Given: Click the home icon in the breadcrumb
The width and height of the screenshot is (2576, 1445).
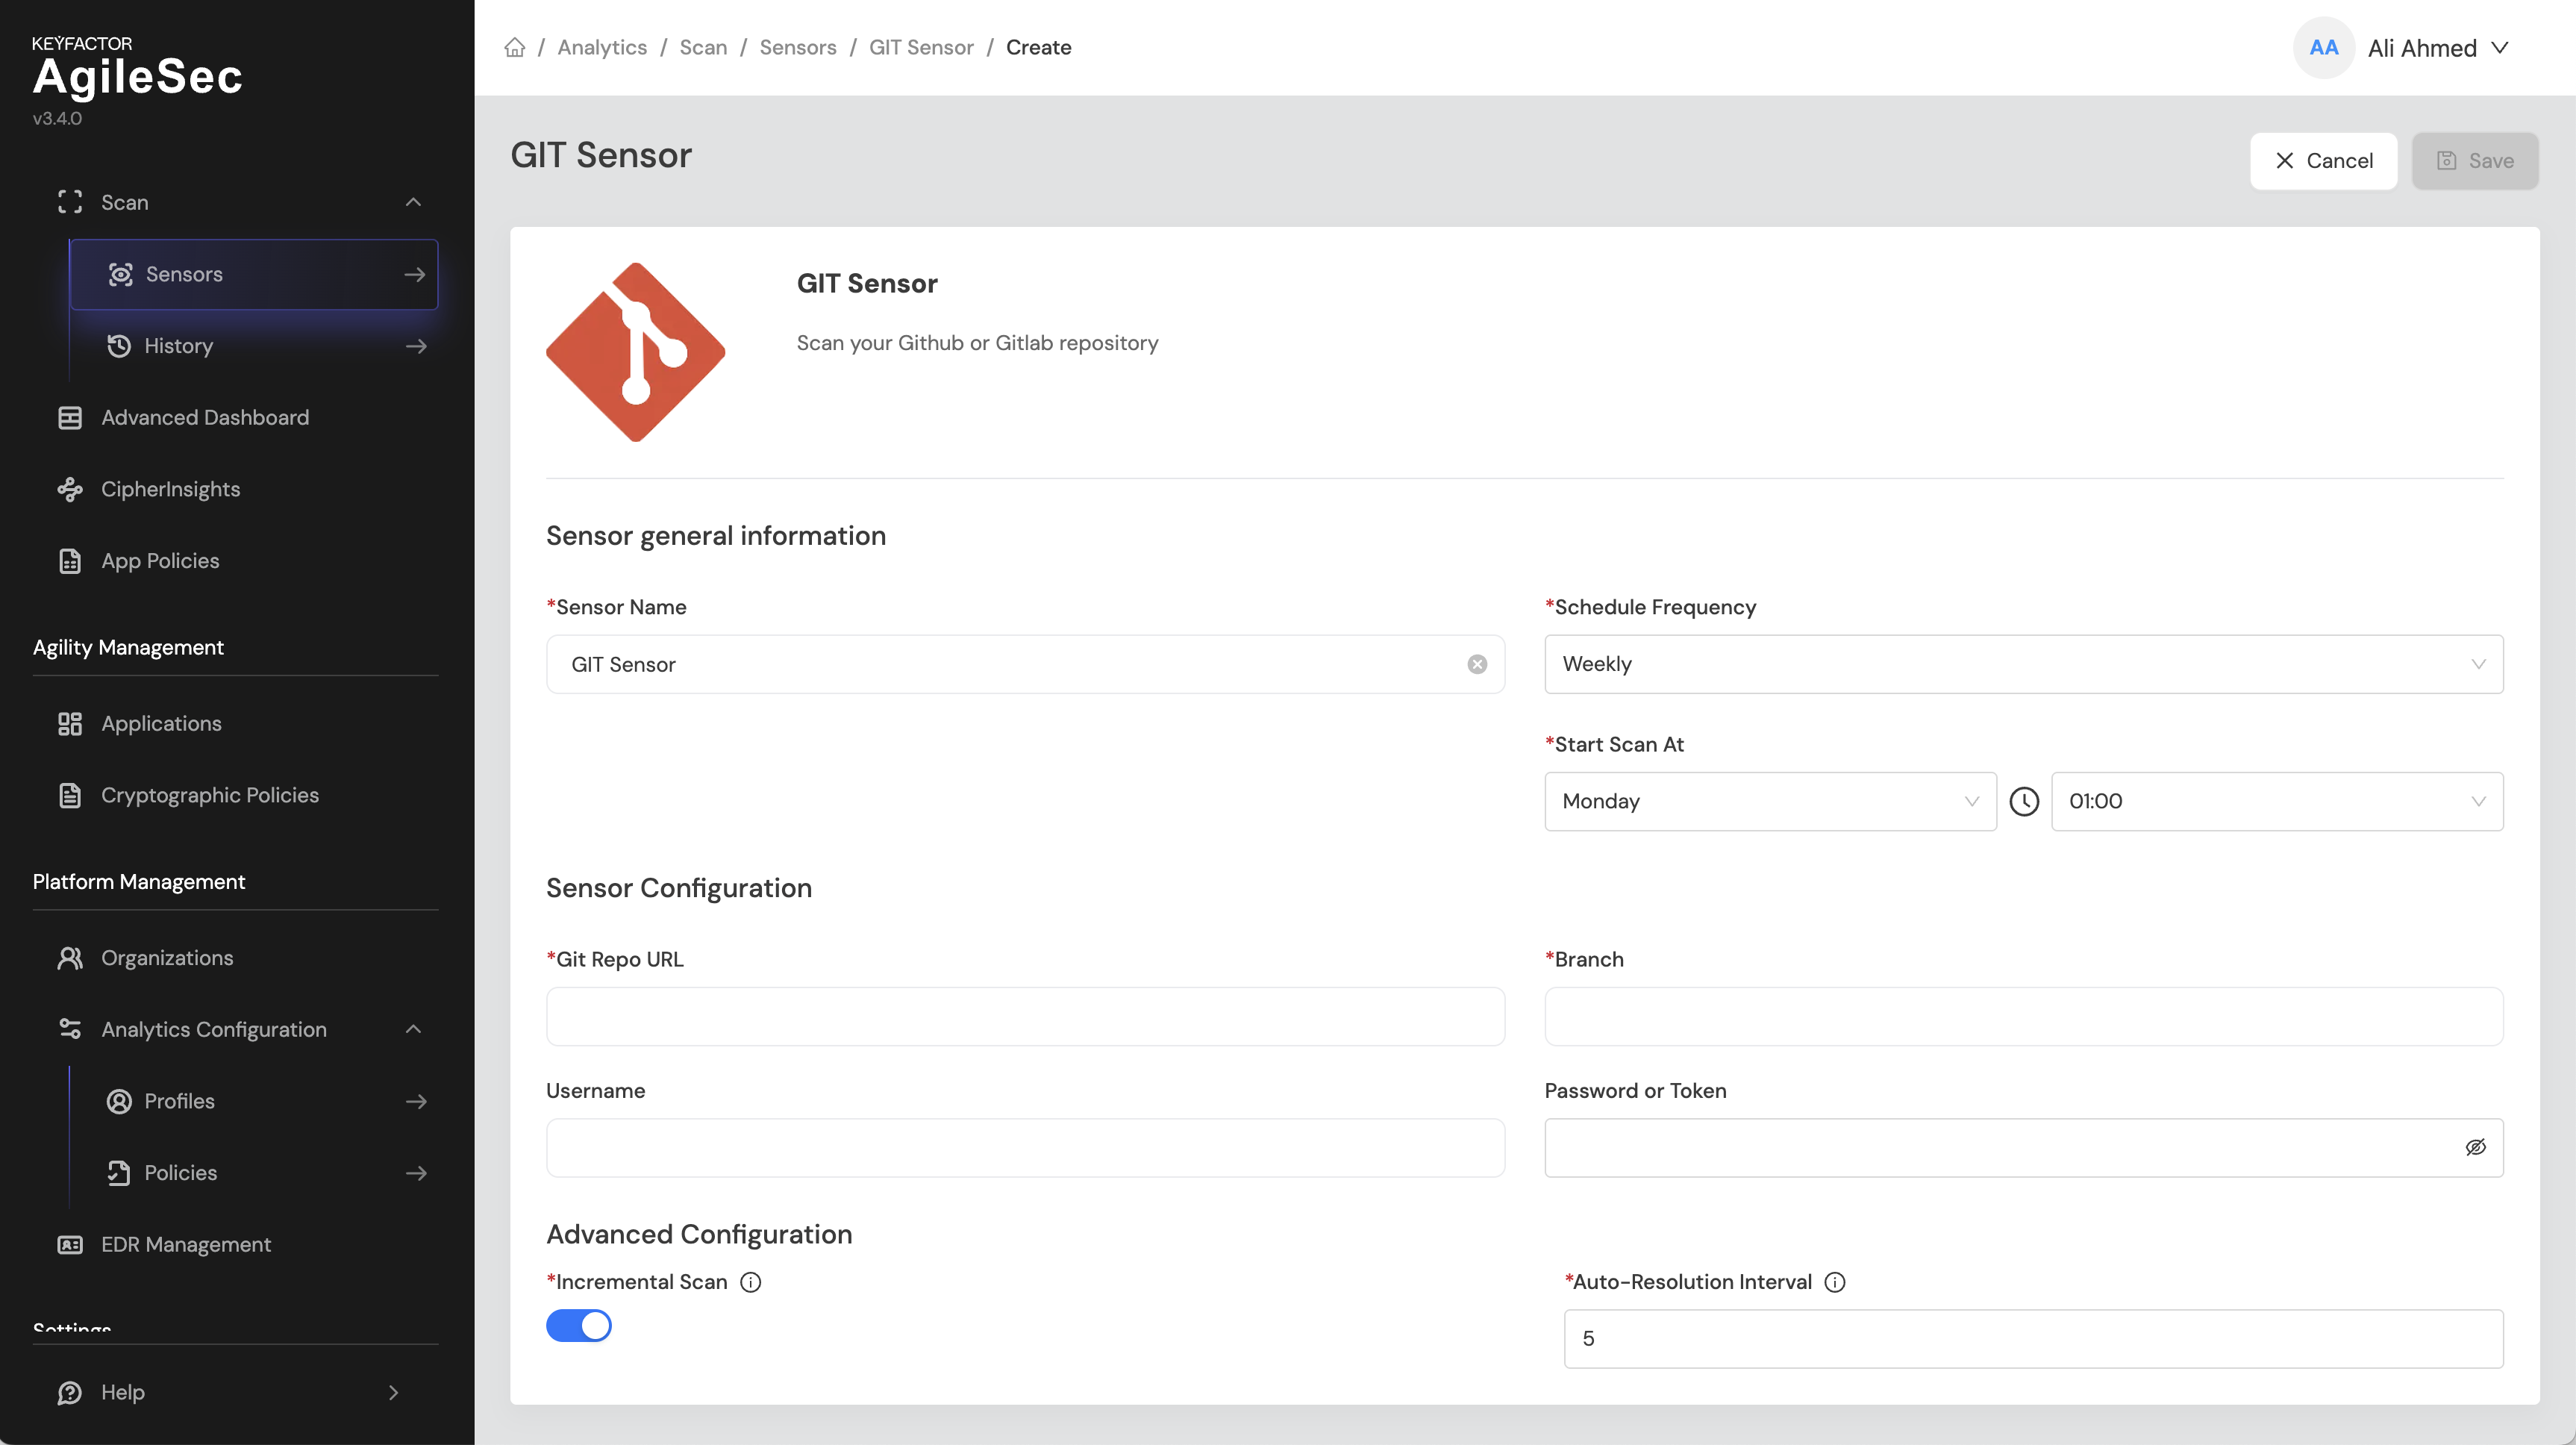Looking at the screenshot, I should coord(514,47).
